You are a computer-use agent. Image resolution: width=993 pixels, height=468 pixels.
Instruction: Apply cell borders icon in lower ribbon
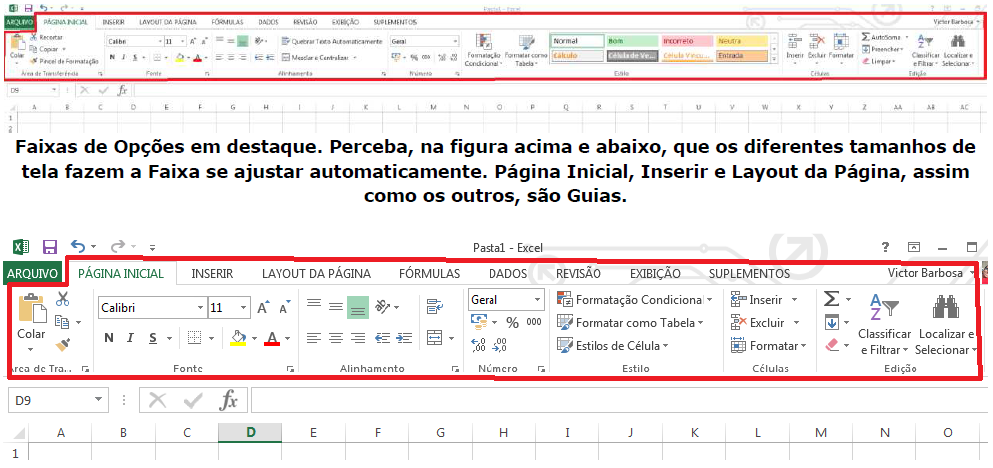196,338
